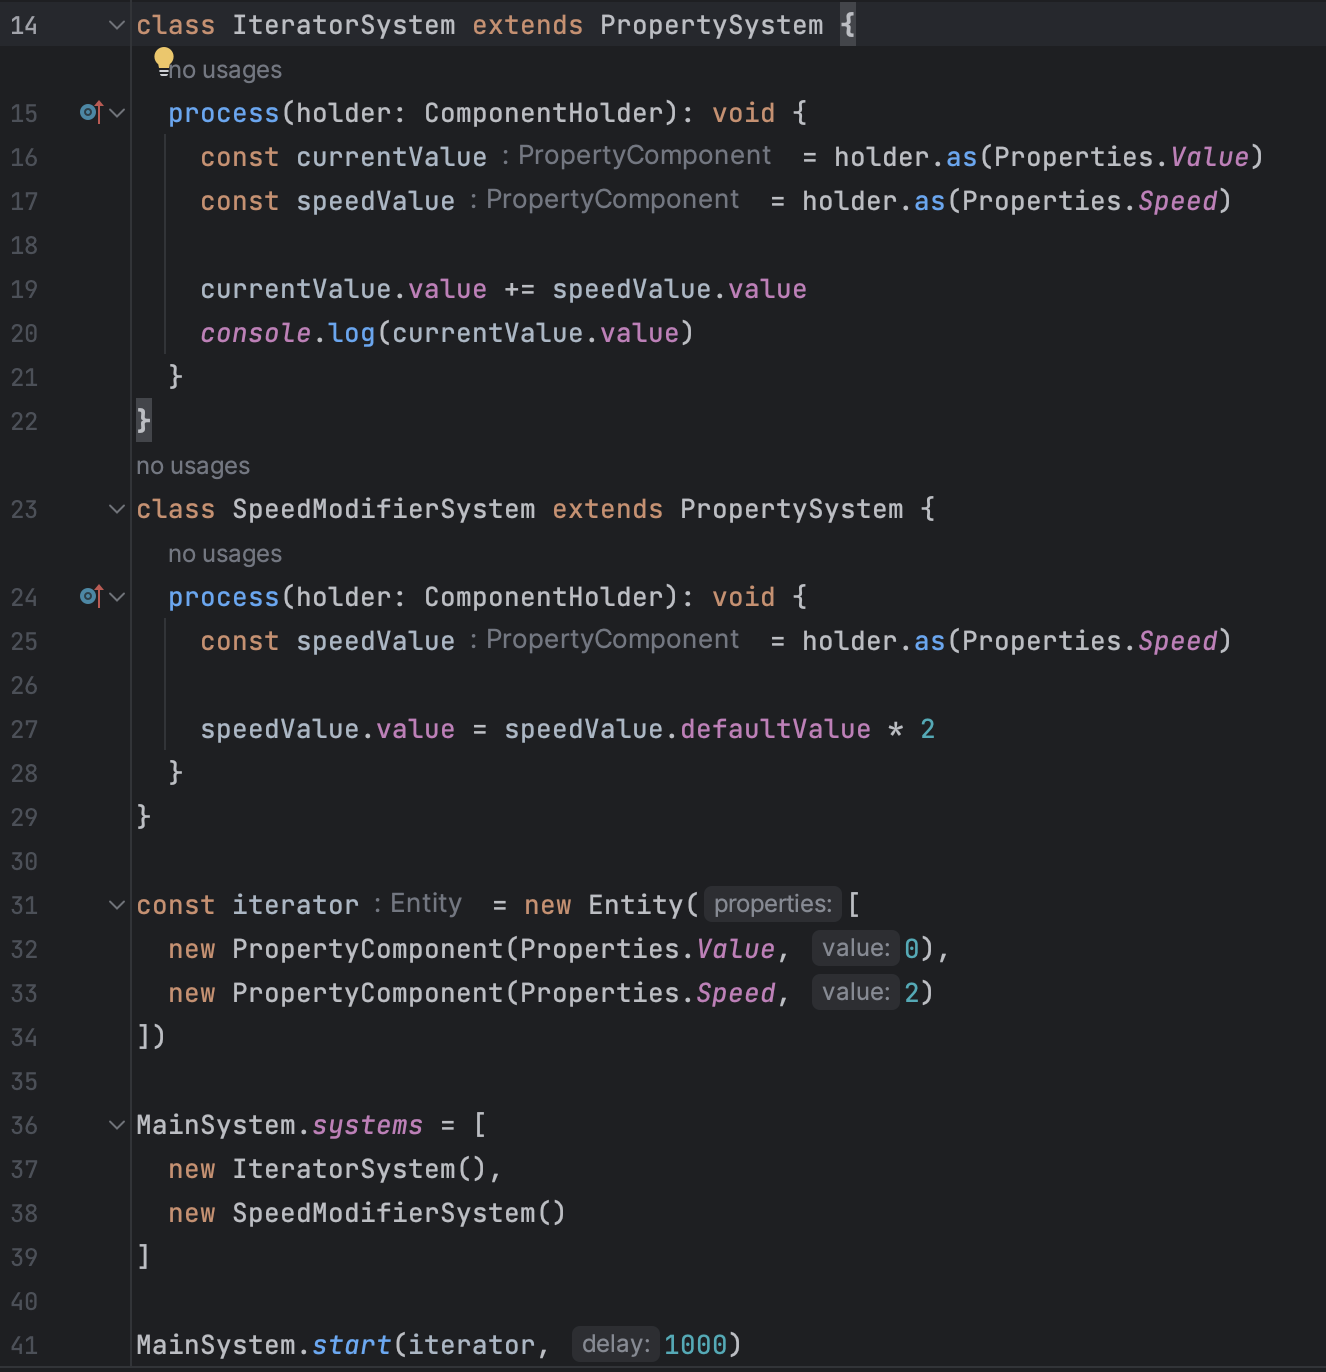
Task: Collapse the MainSystem.systems array fold arrow
Action: point(117,1125)
